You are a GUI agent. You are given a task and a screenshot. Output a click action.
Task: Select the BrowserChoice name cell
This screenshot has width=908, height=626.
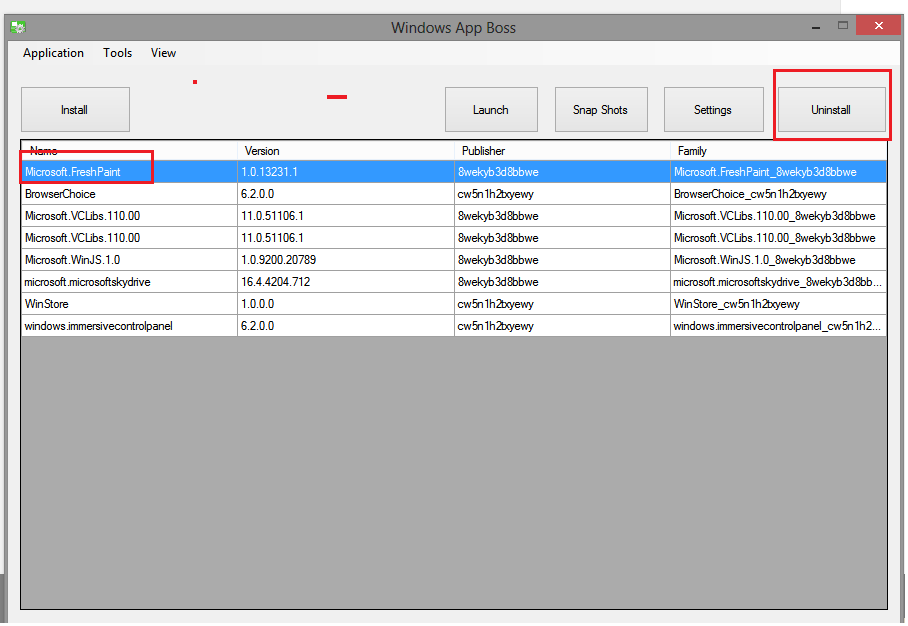[x=129, y=194]
